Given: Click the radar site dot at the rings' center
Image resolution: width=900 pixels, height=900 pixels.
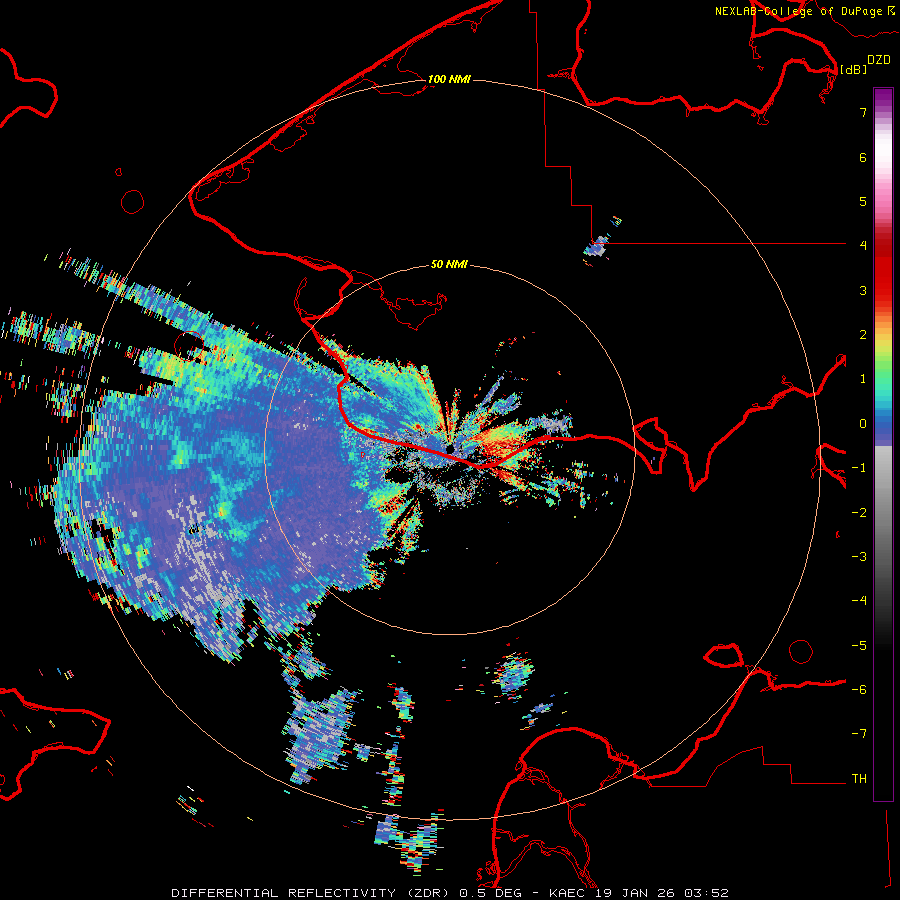Looking at the screenshot, I should point(450,449).
